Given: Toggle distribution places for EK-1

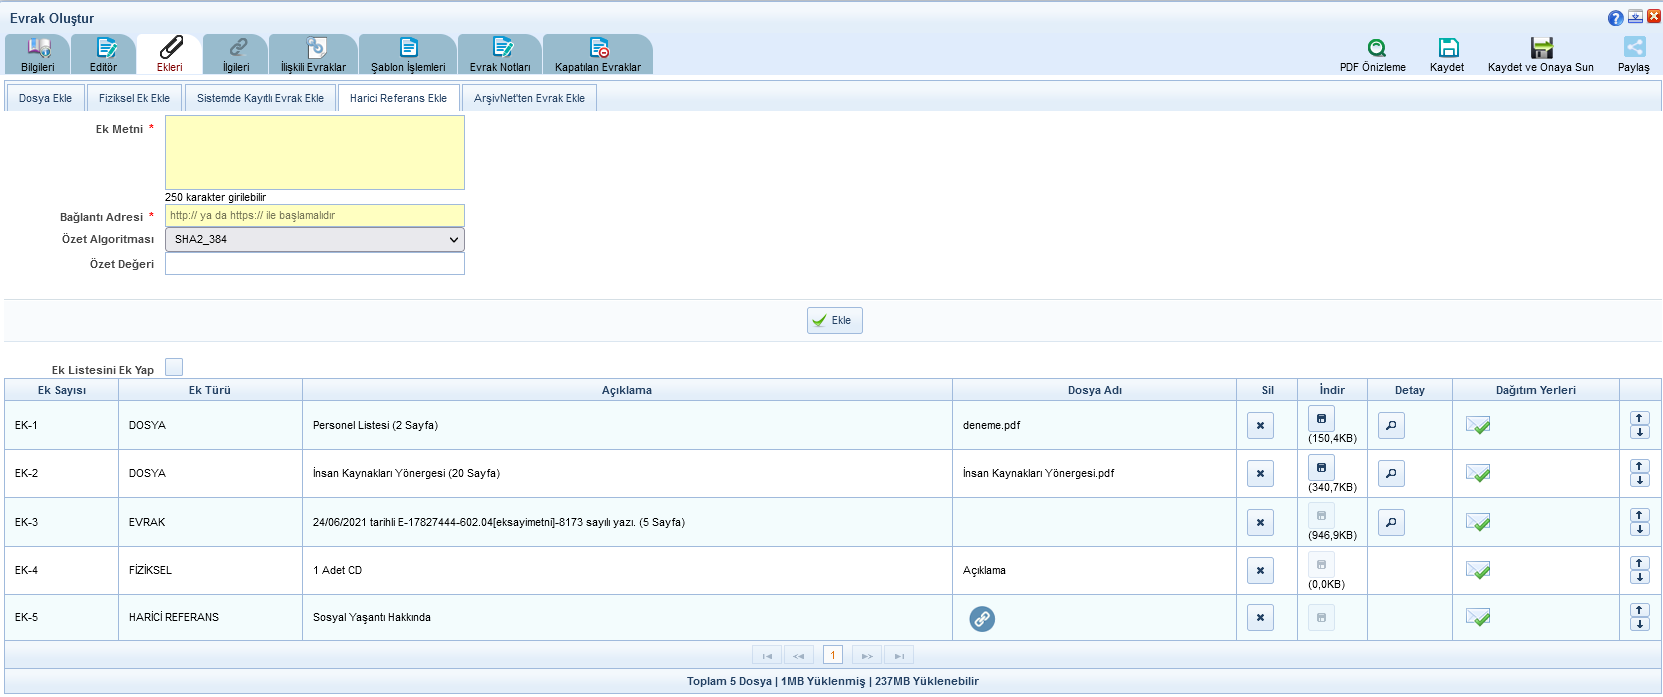Looking at the screenshot, I should (x=1478, y=426).
